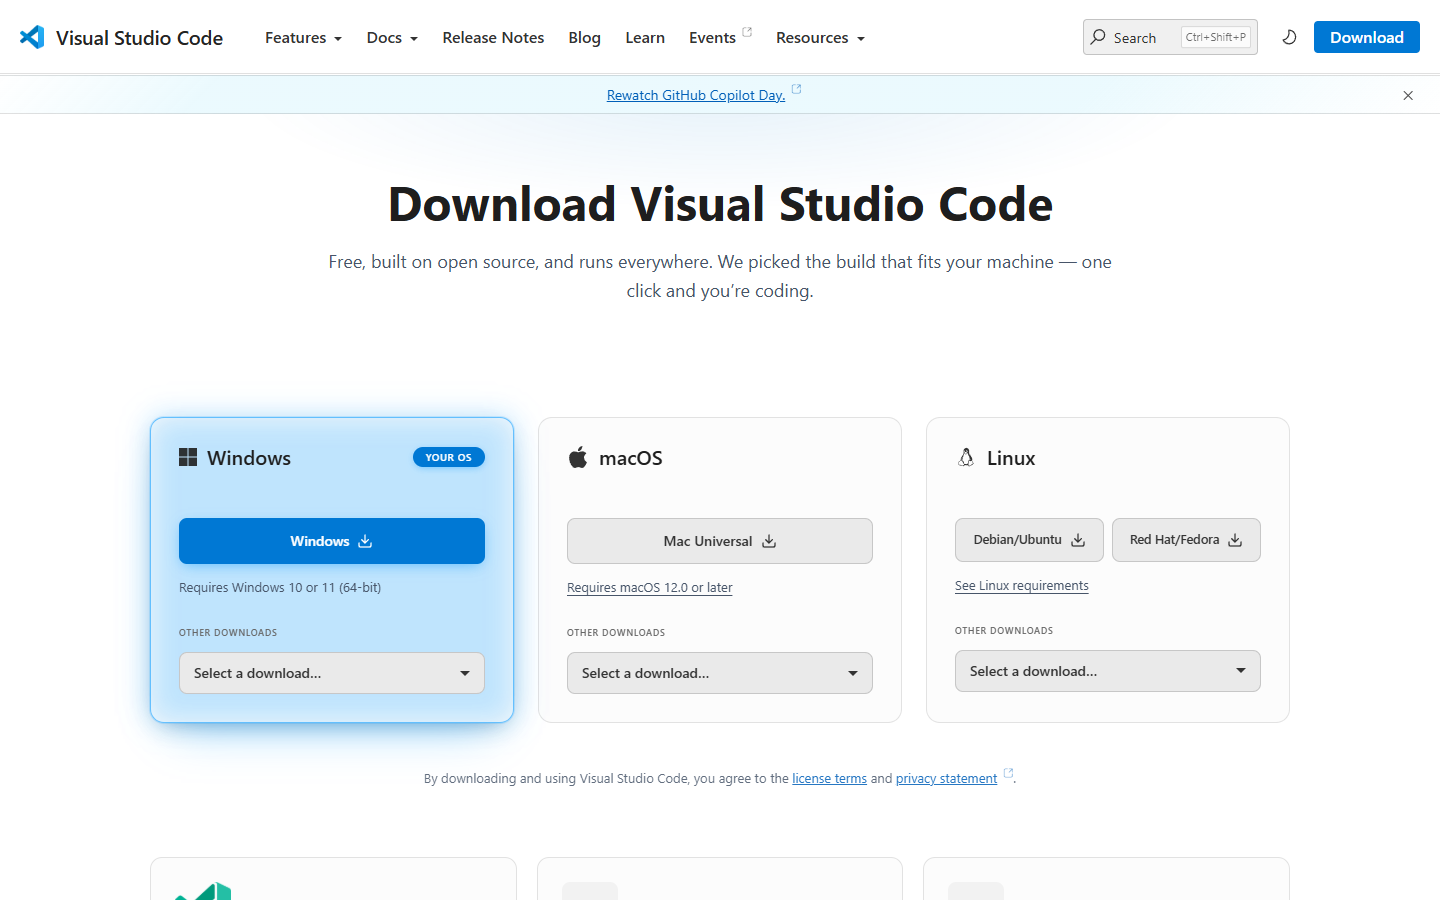Open the Features dropdown menu
Screen dimensions: 1440x900
[303, 37]
